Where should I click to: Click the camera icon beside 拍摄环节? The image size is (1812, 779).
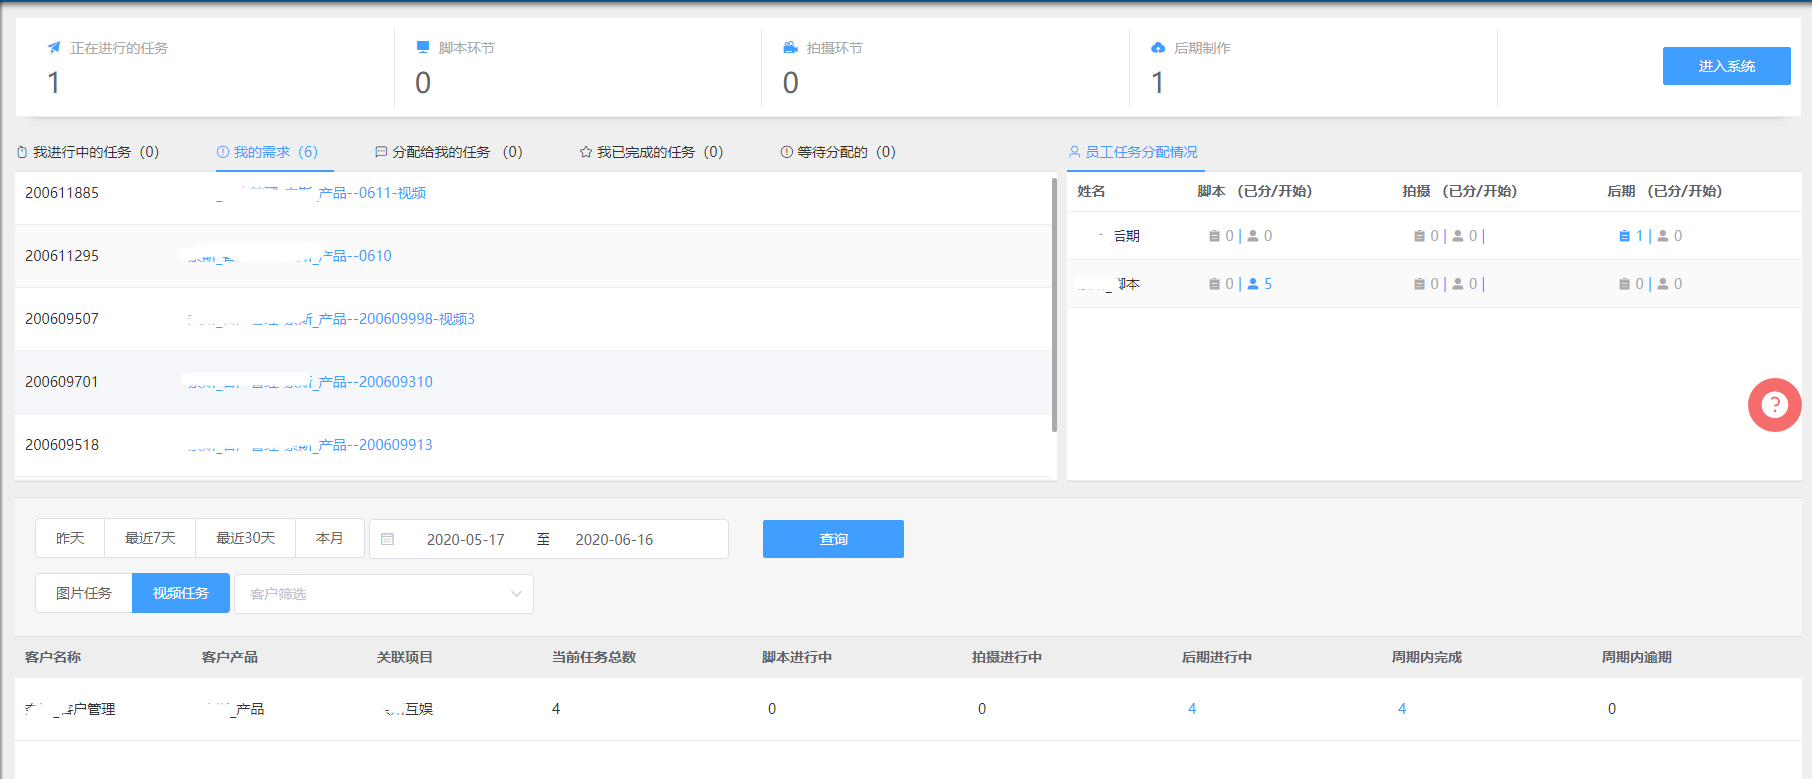coord(790,48)
